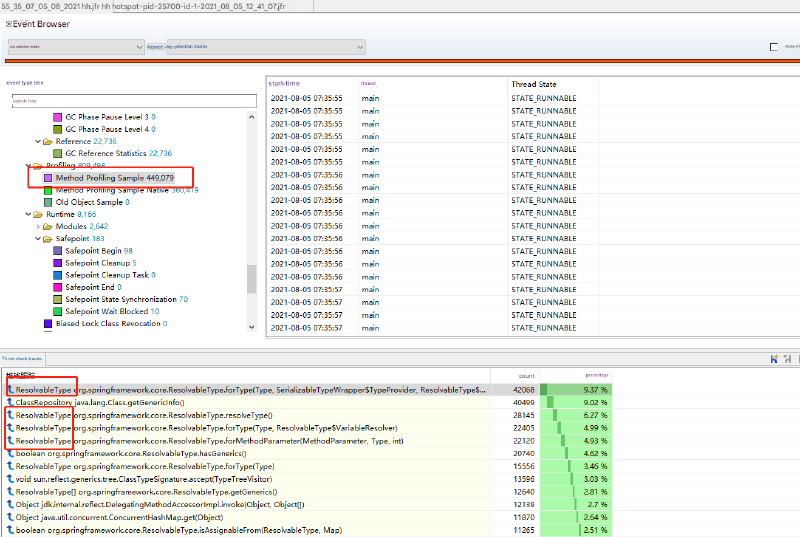
Task: Expand the Modules folder node
Action: click(x=37, y=227)
